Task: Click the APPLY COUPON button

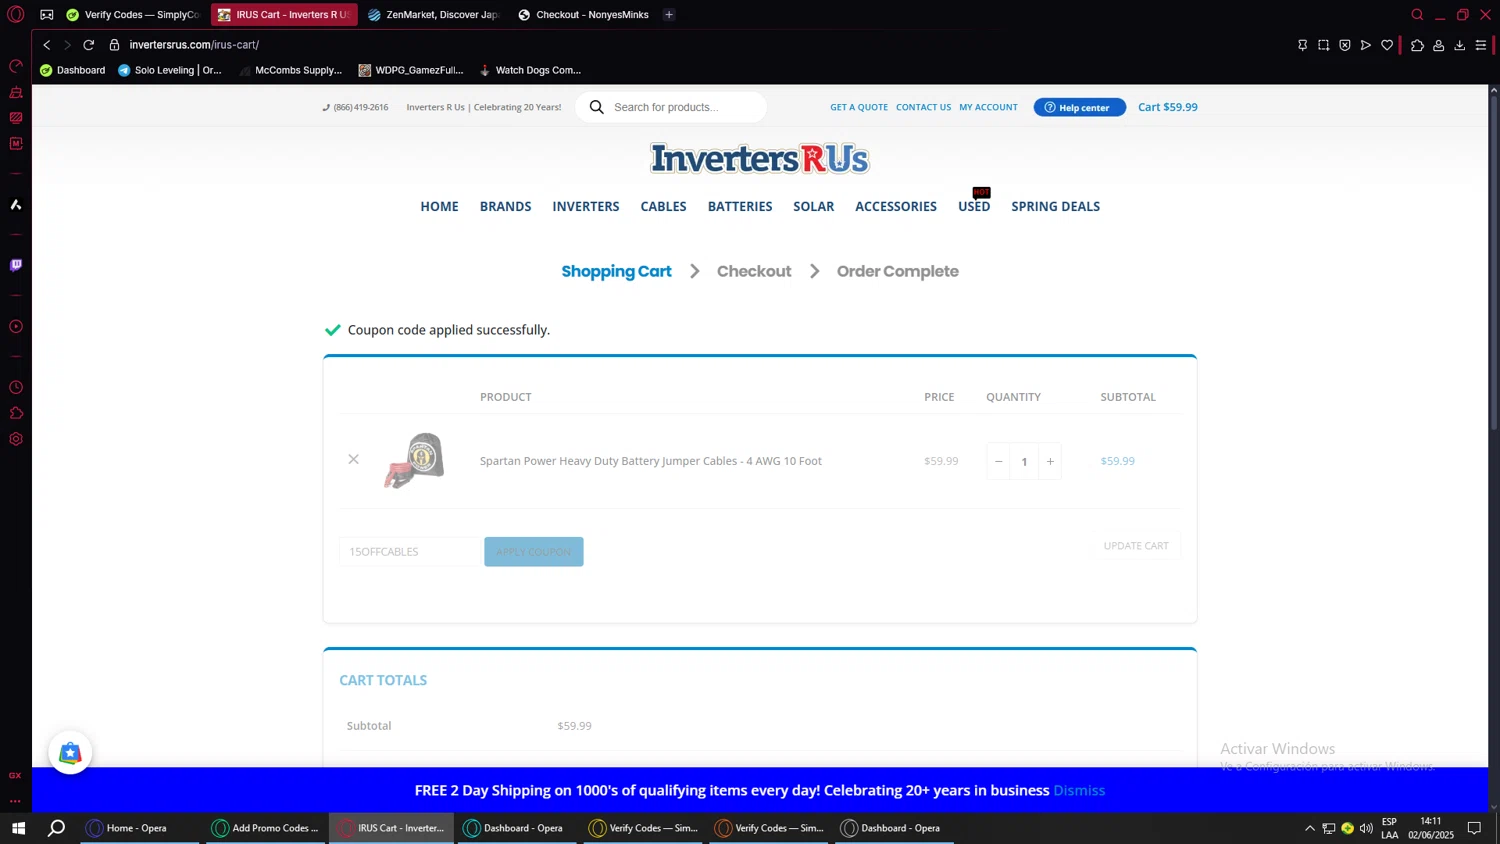Action: click(534, 551)
